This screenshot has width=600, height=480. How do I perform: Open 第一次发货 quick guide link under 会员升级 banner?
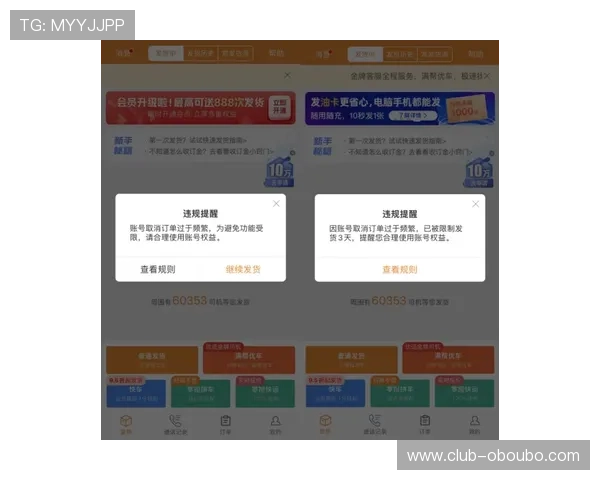(198, 140)
